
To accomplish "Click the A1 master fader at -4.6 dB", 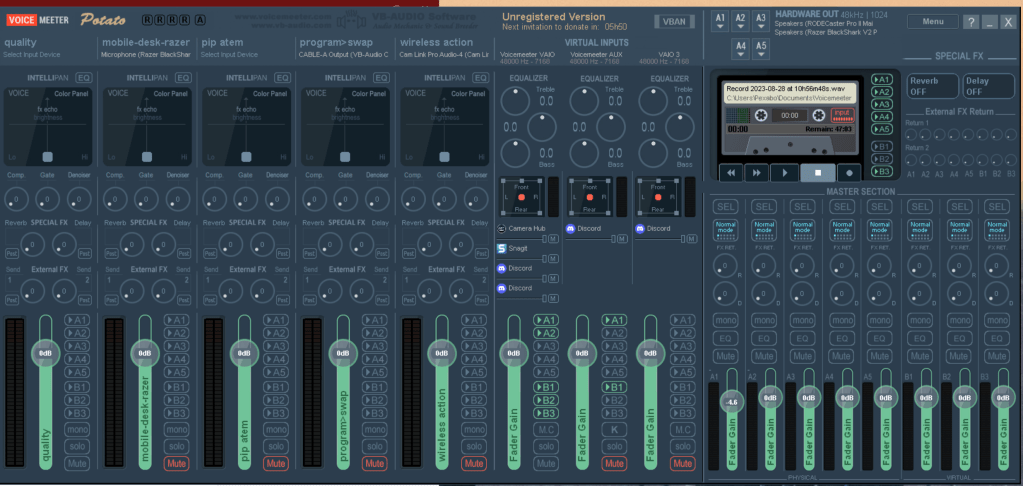I will (732, 402).
